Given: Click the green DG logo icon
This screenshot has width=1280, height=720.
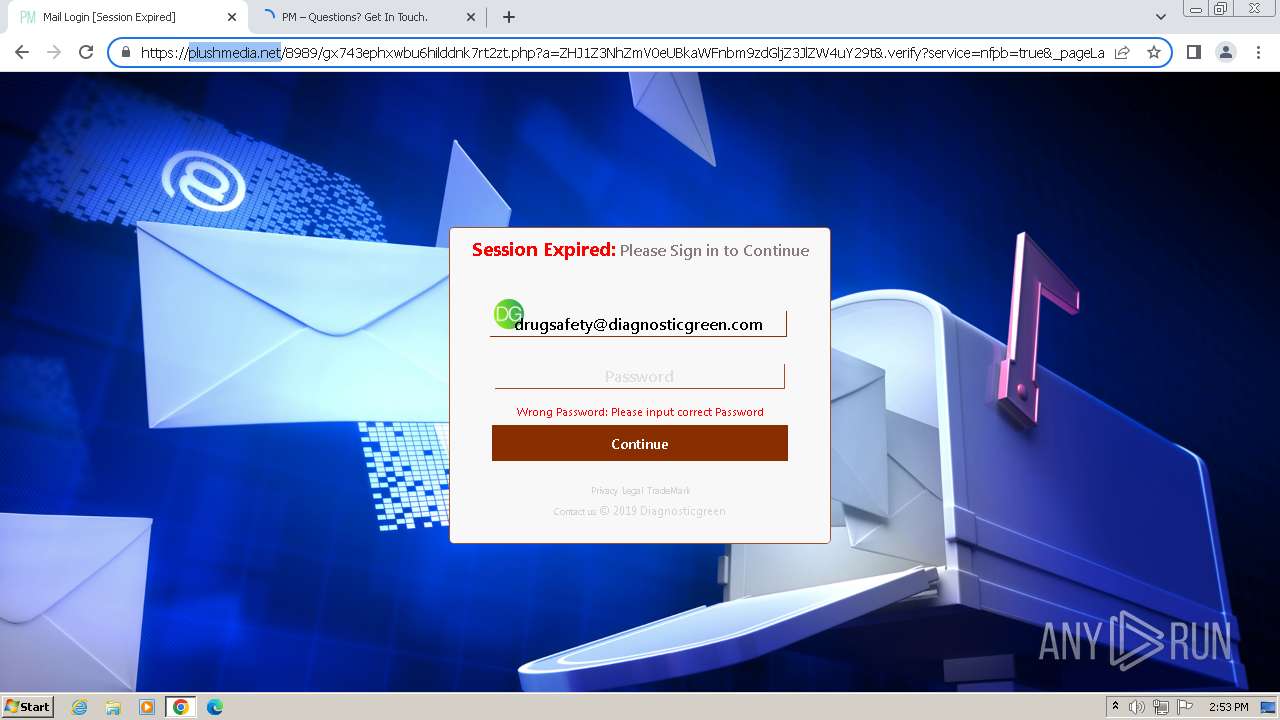Looking at the screenshot, I should [508, 314].
